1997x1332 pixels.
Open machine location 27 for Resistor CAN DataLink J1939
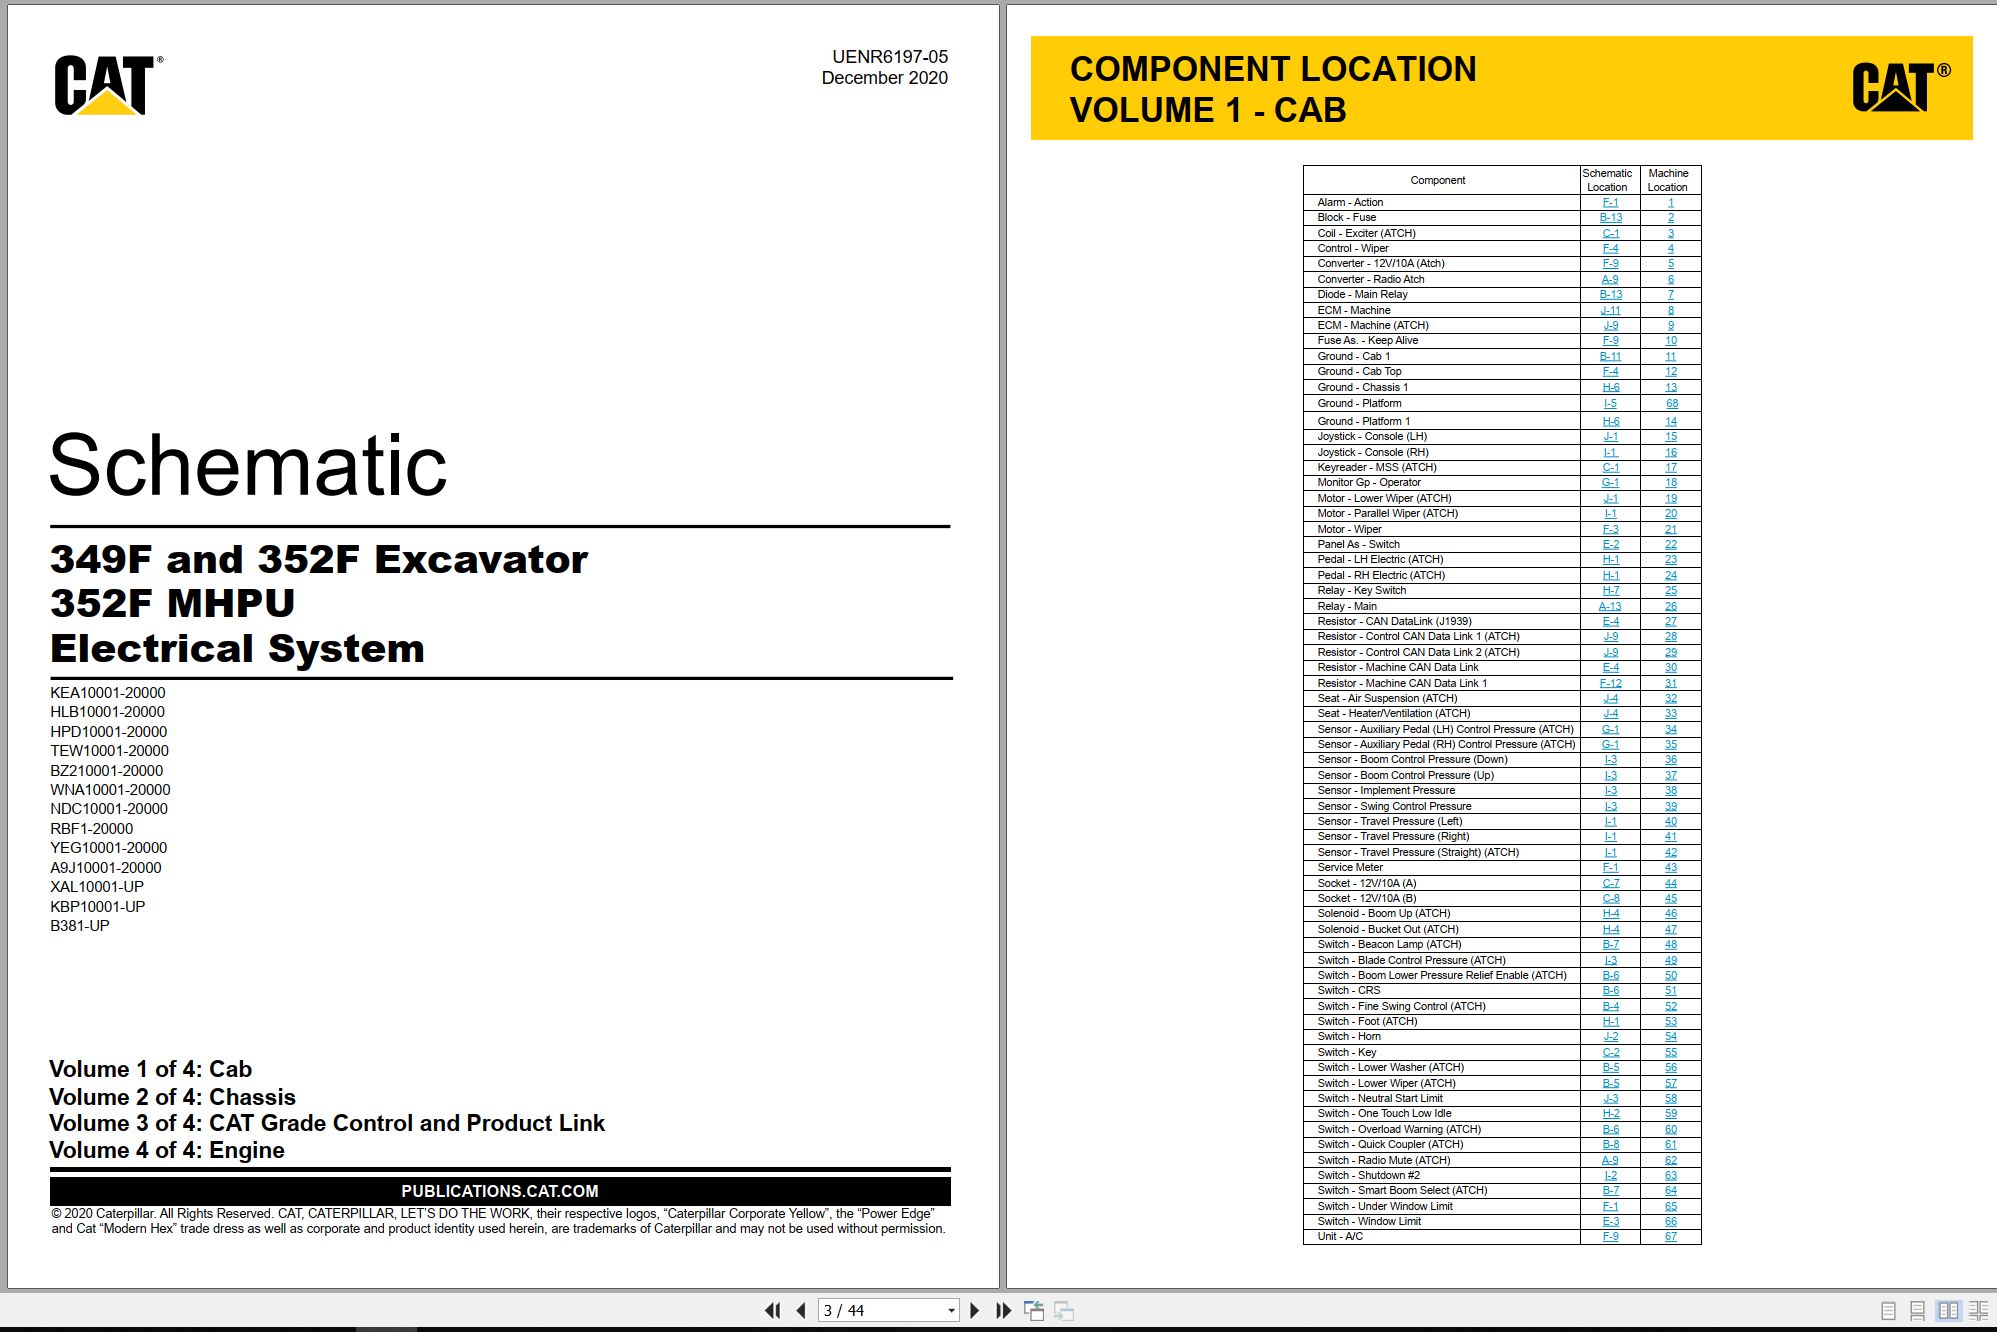click(x=1670, y=622)
